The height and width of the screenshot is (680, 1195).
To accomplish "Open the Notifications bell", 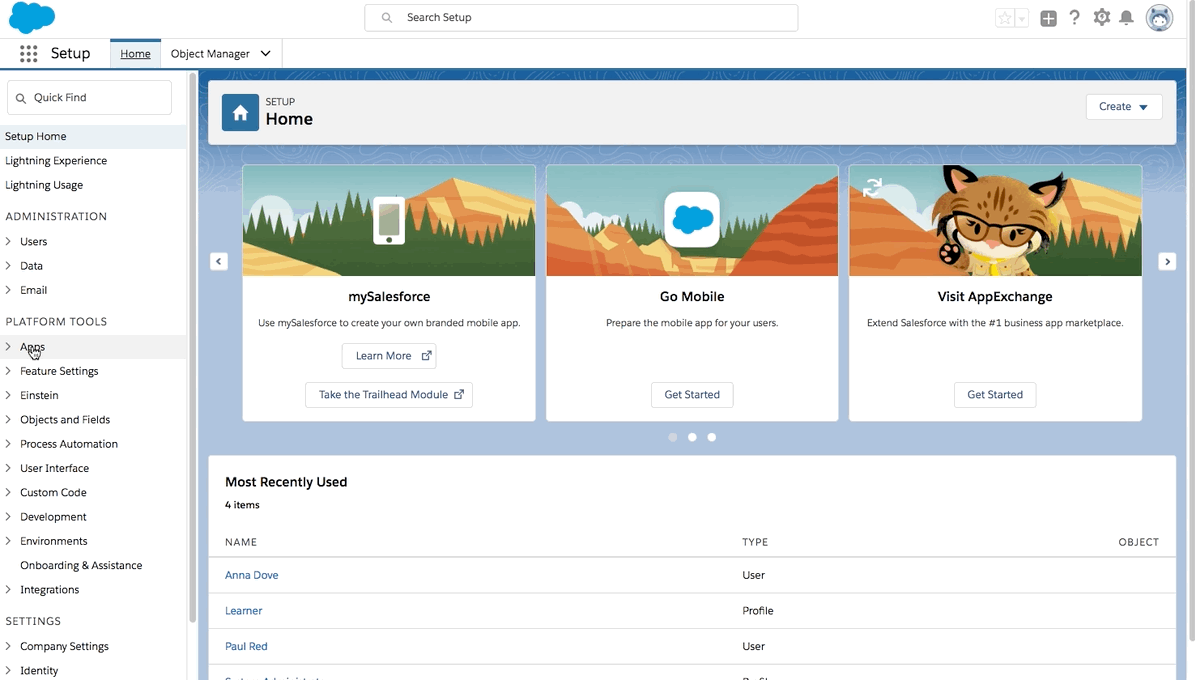I will (x=1127, y=18).
